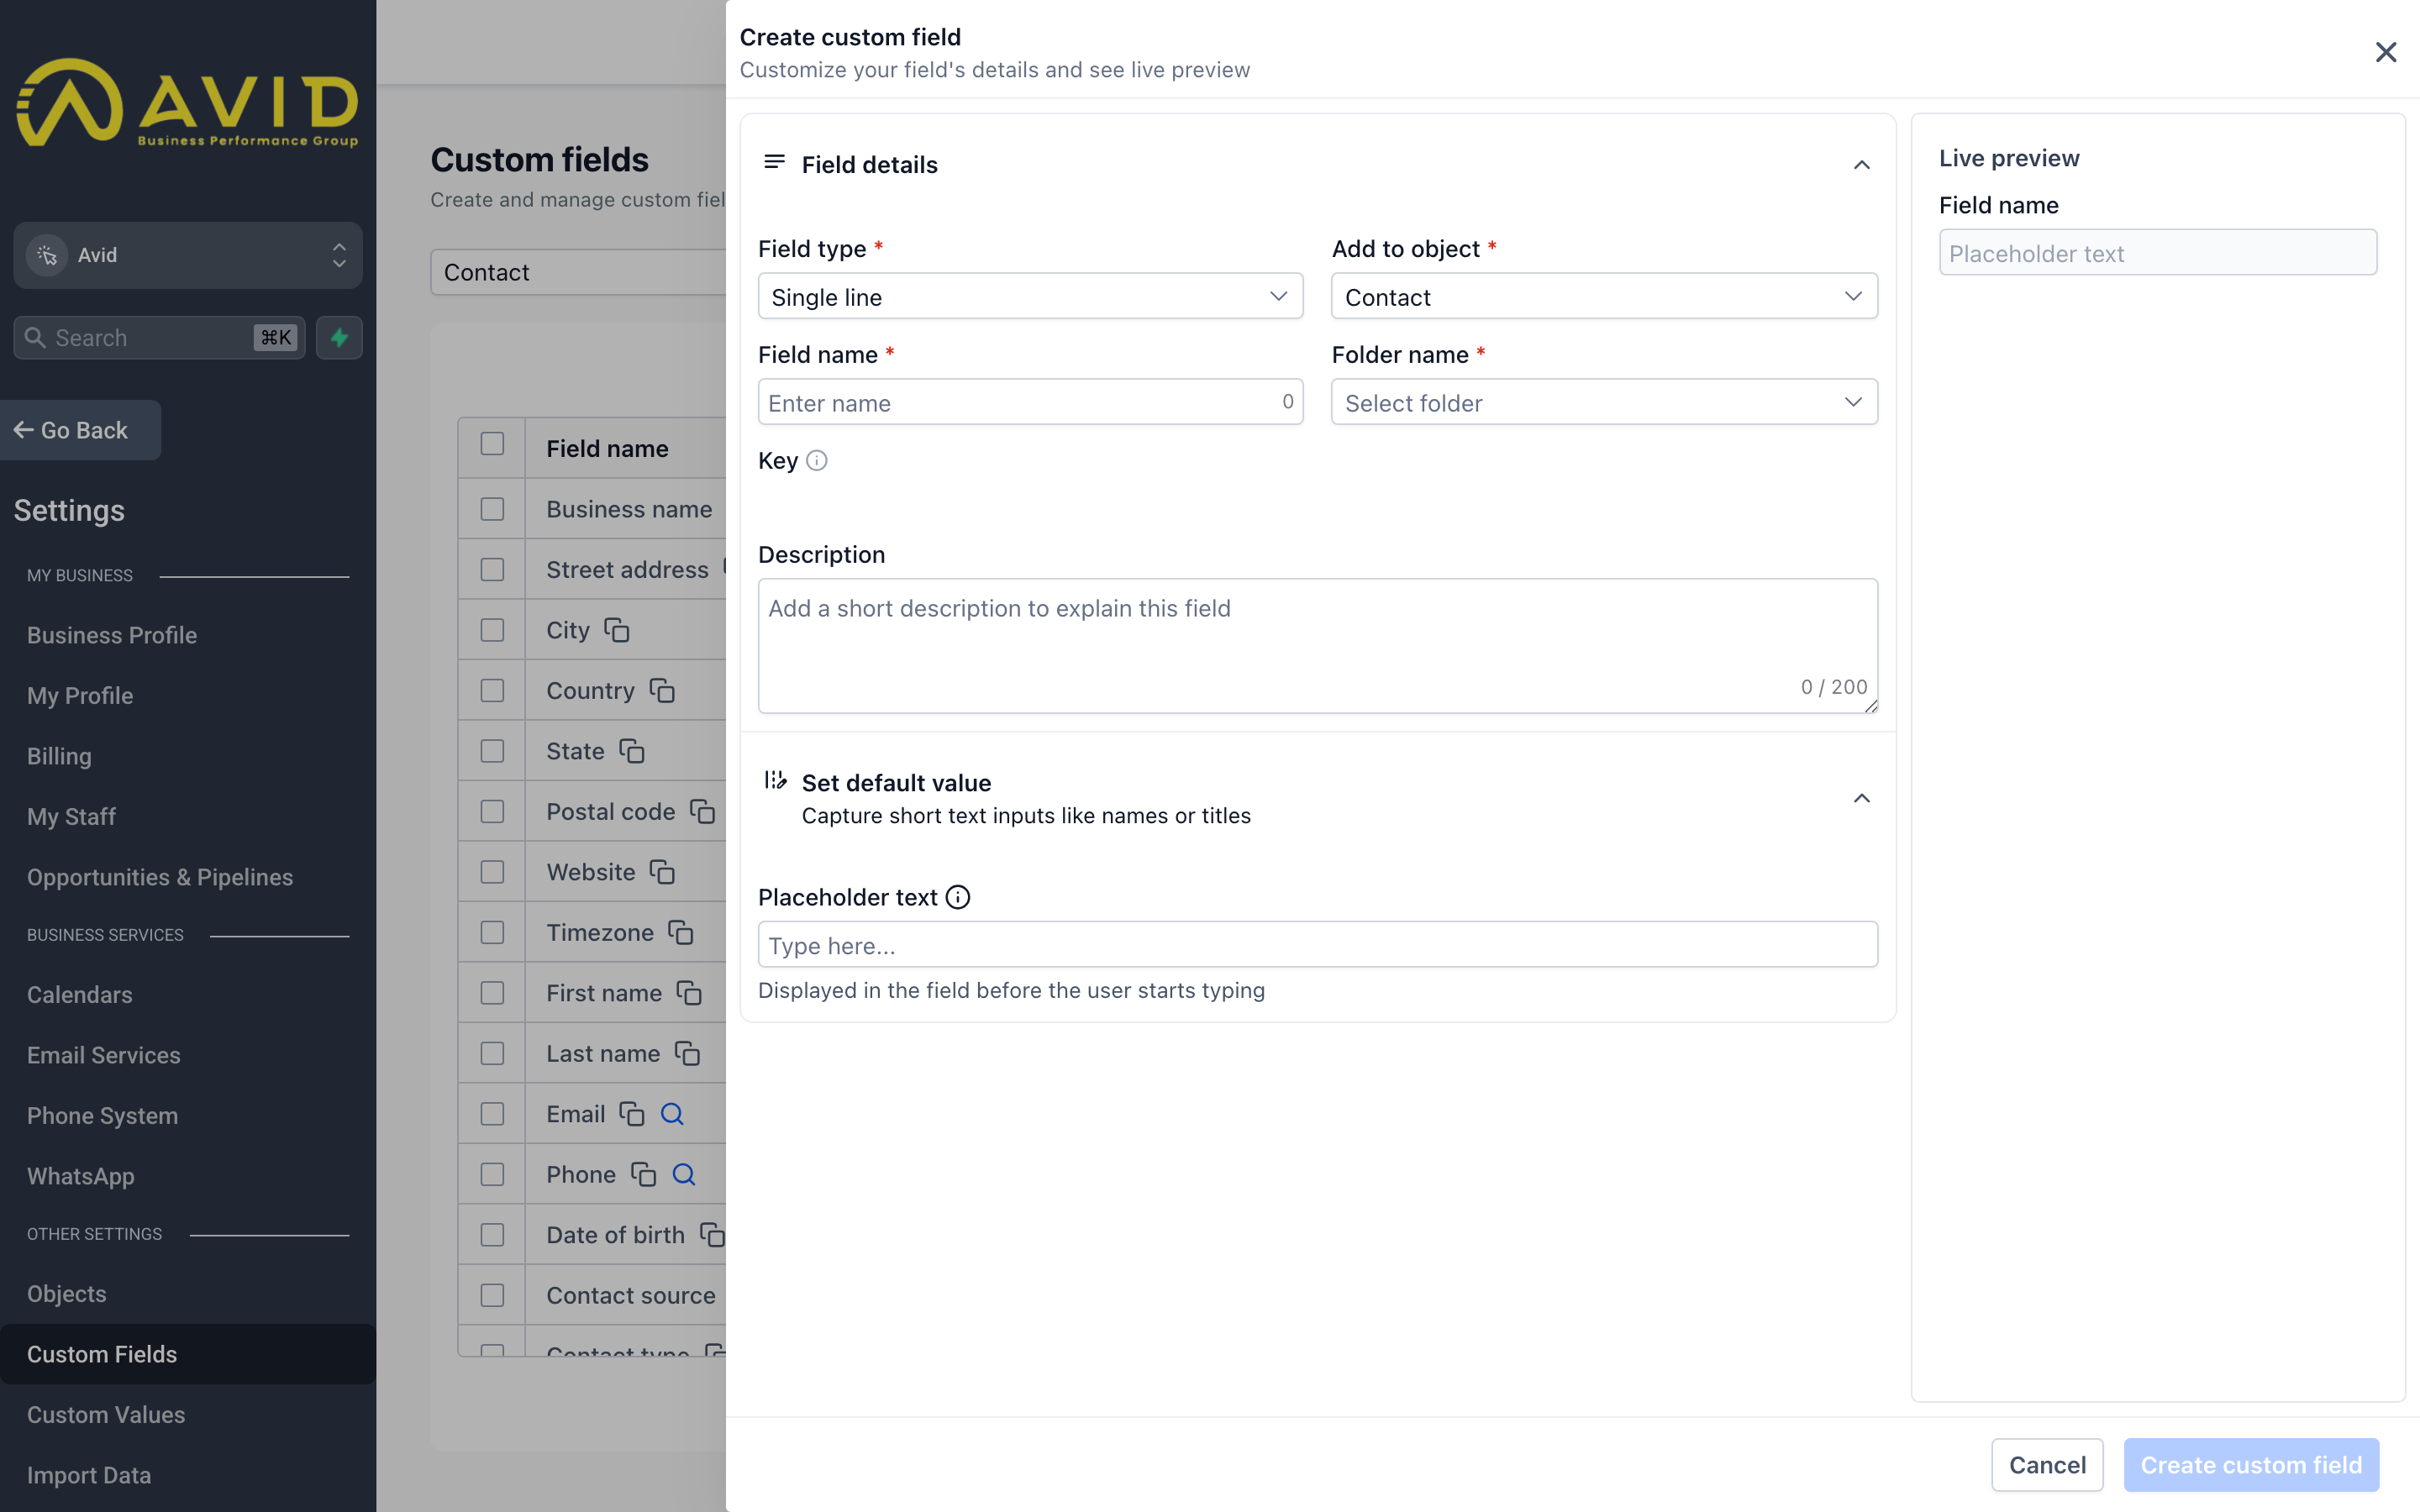Check the Street address row checkbox

[492, 570]
